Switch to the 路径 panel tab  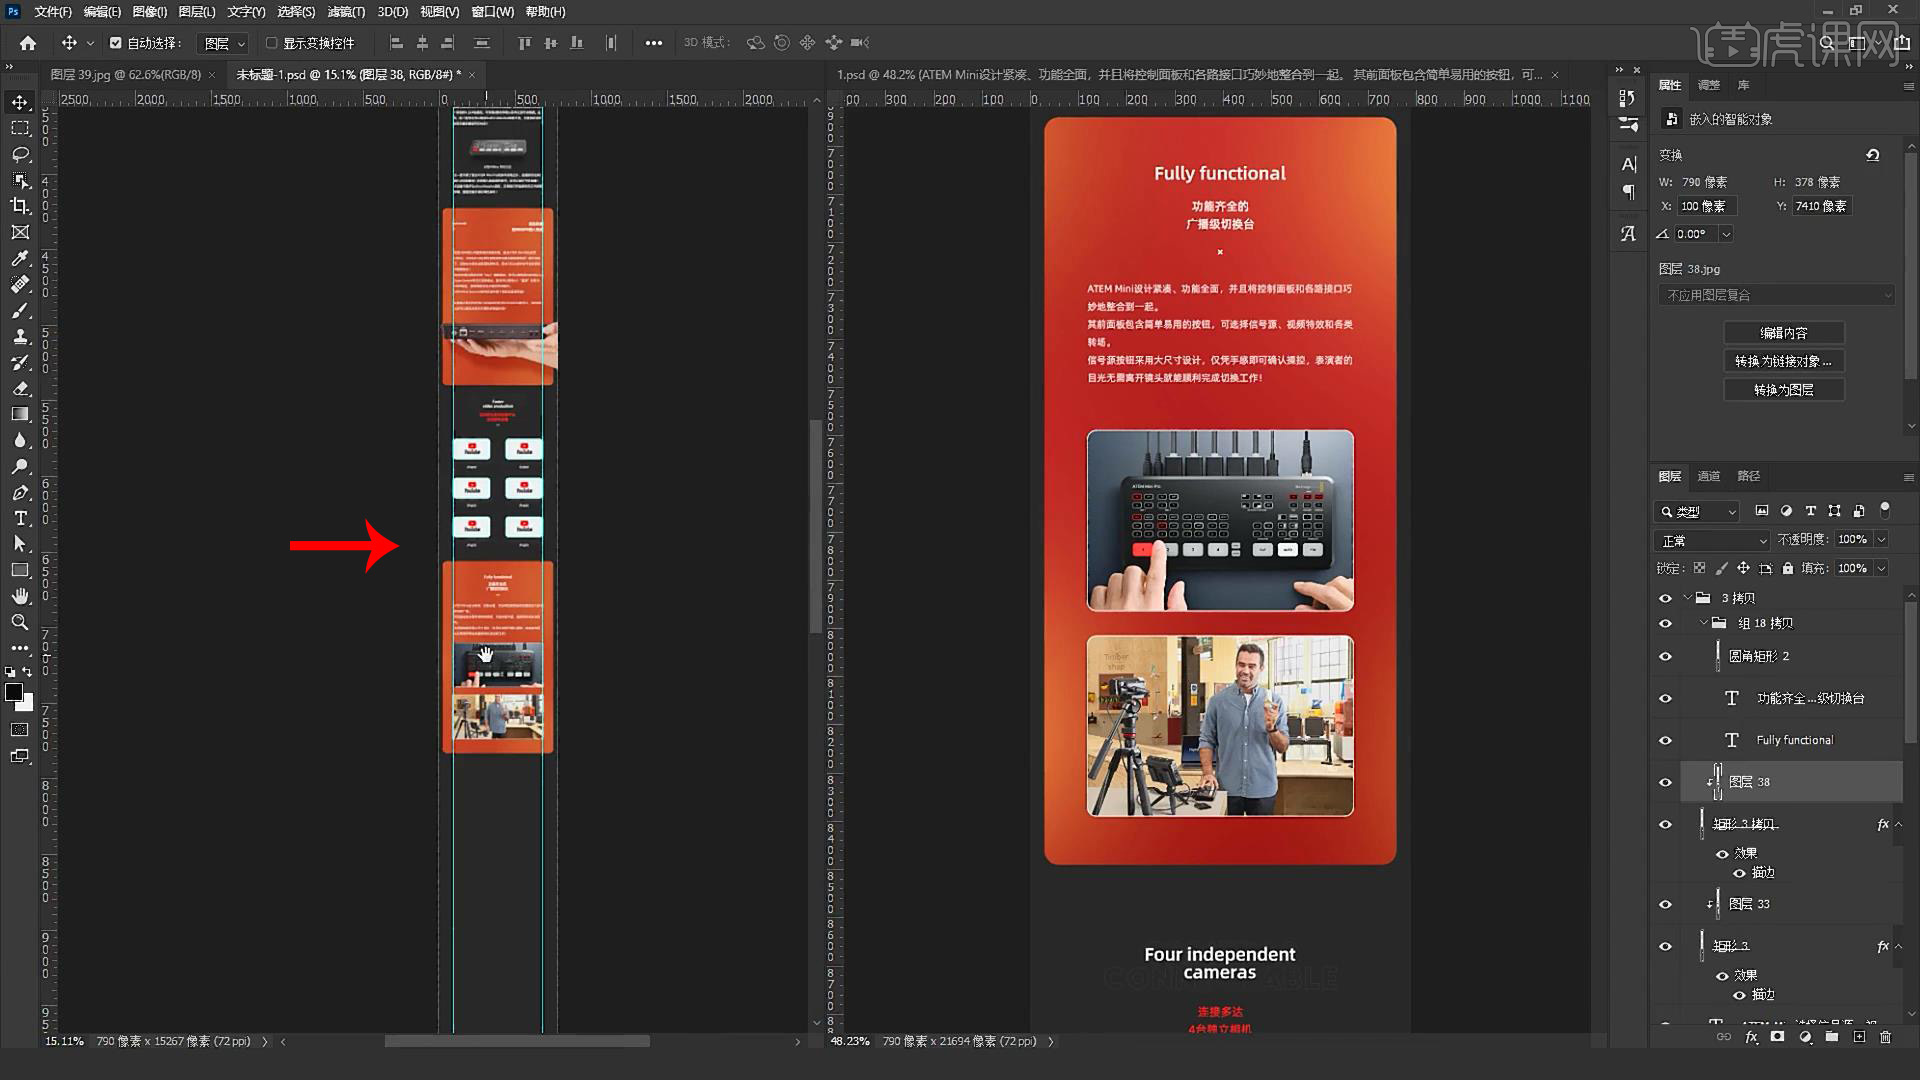coord(1748,476)
